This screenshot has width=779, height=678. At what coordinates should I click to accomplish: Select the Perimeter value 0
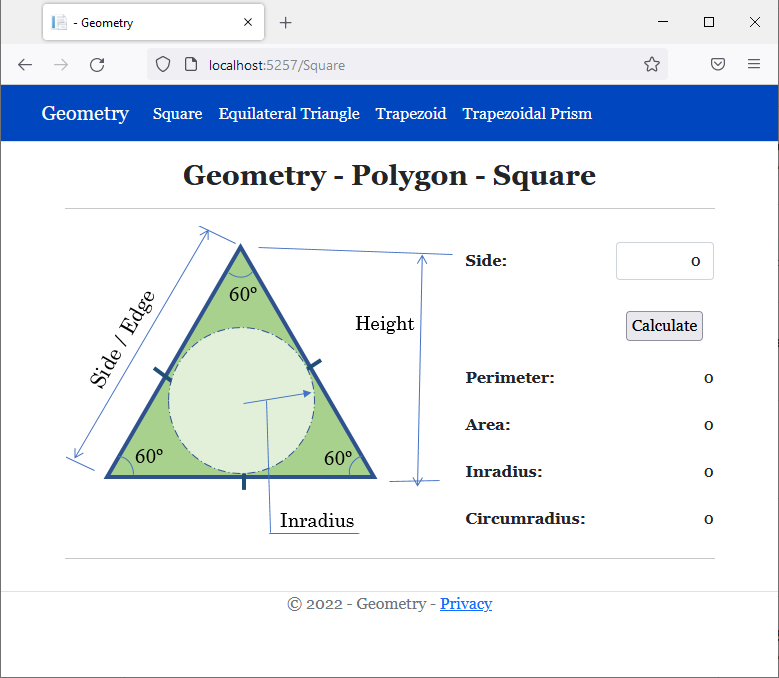tap(708, 378)
